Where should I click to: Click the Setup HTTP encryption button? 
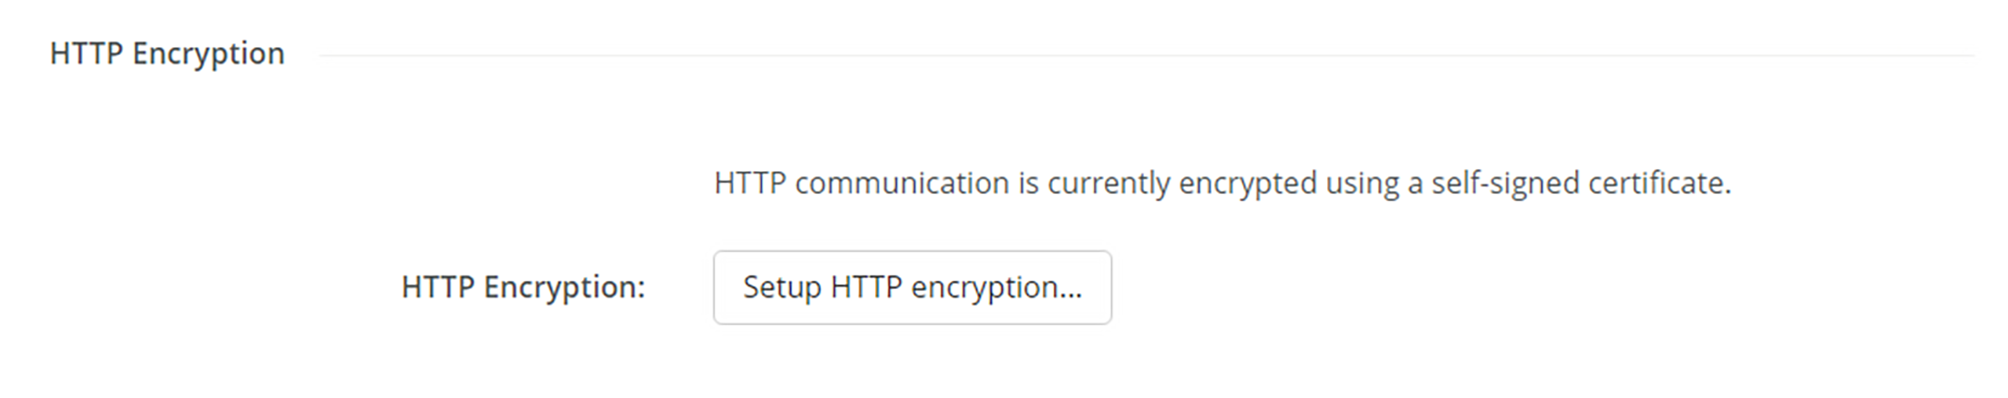(x=912, y=287)
